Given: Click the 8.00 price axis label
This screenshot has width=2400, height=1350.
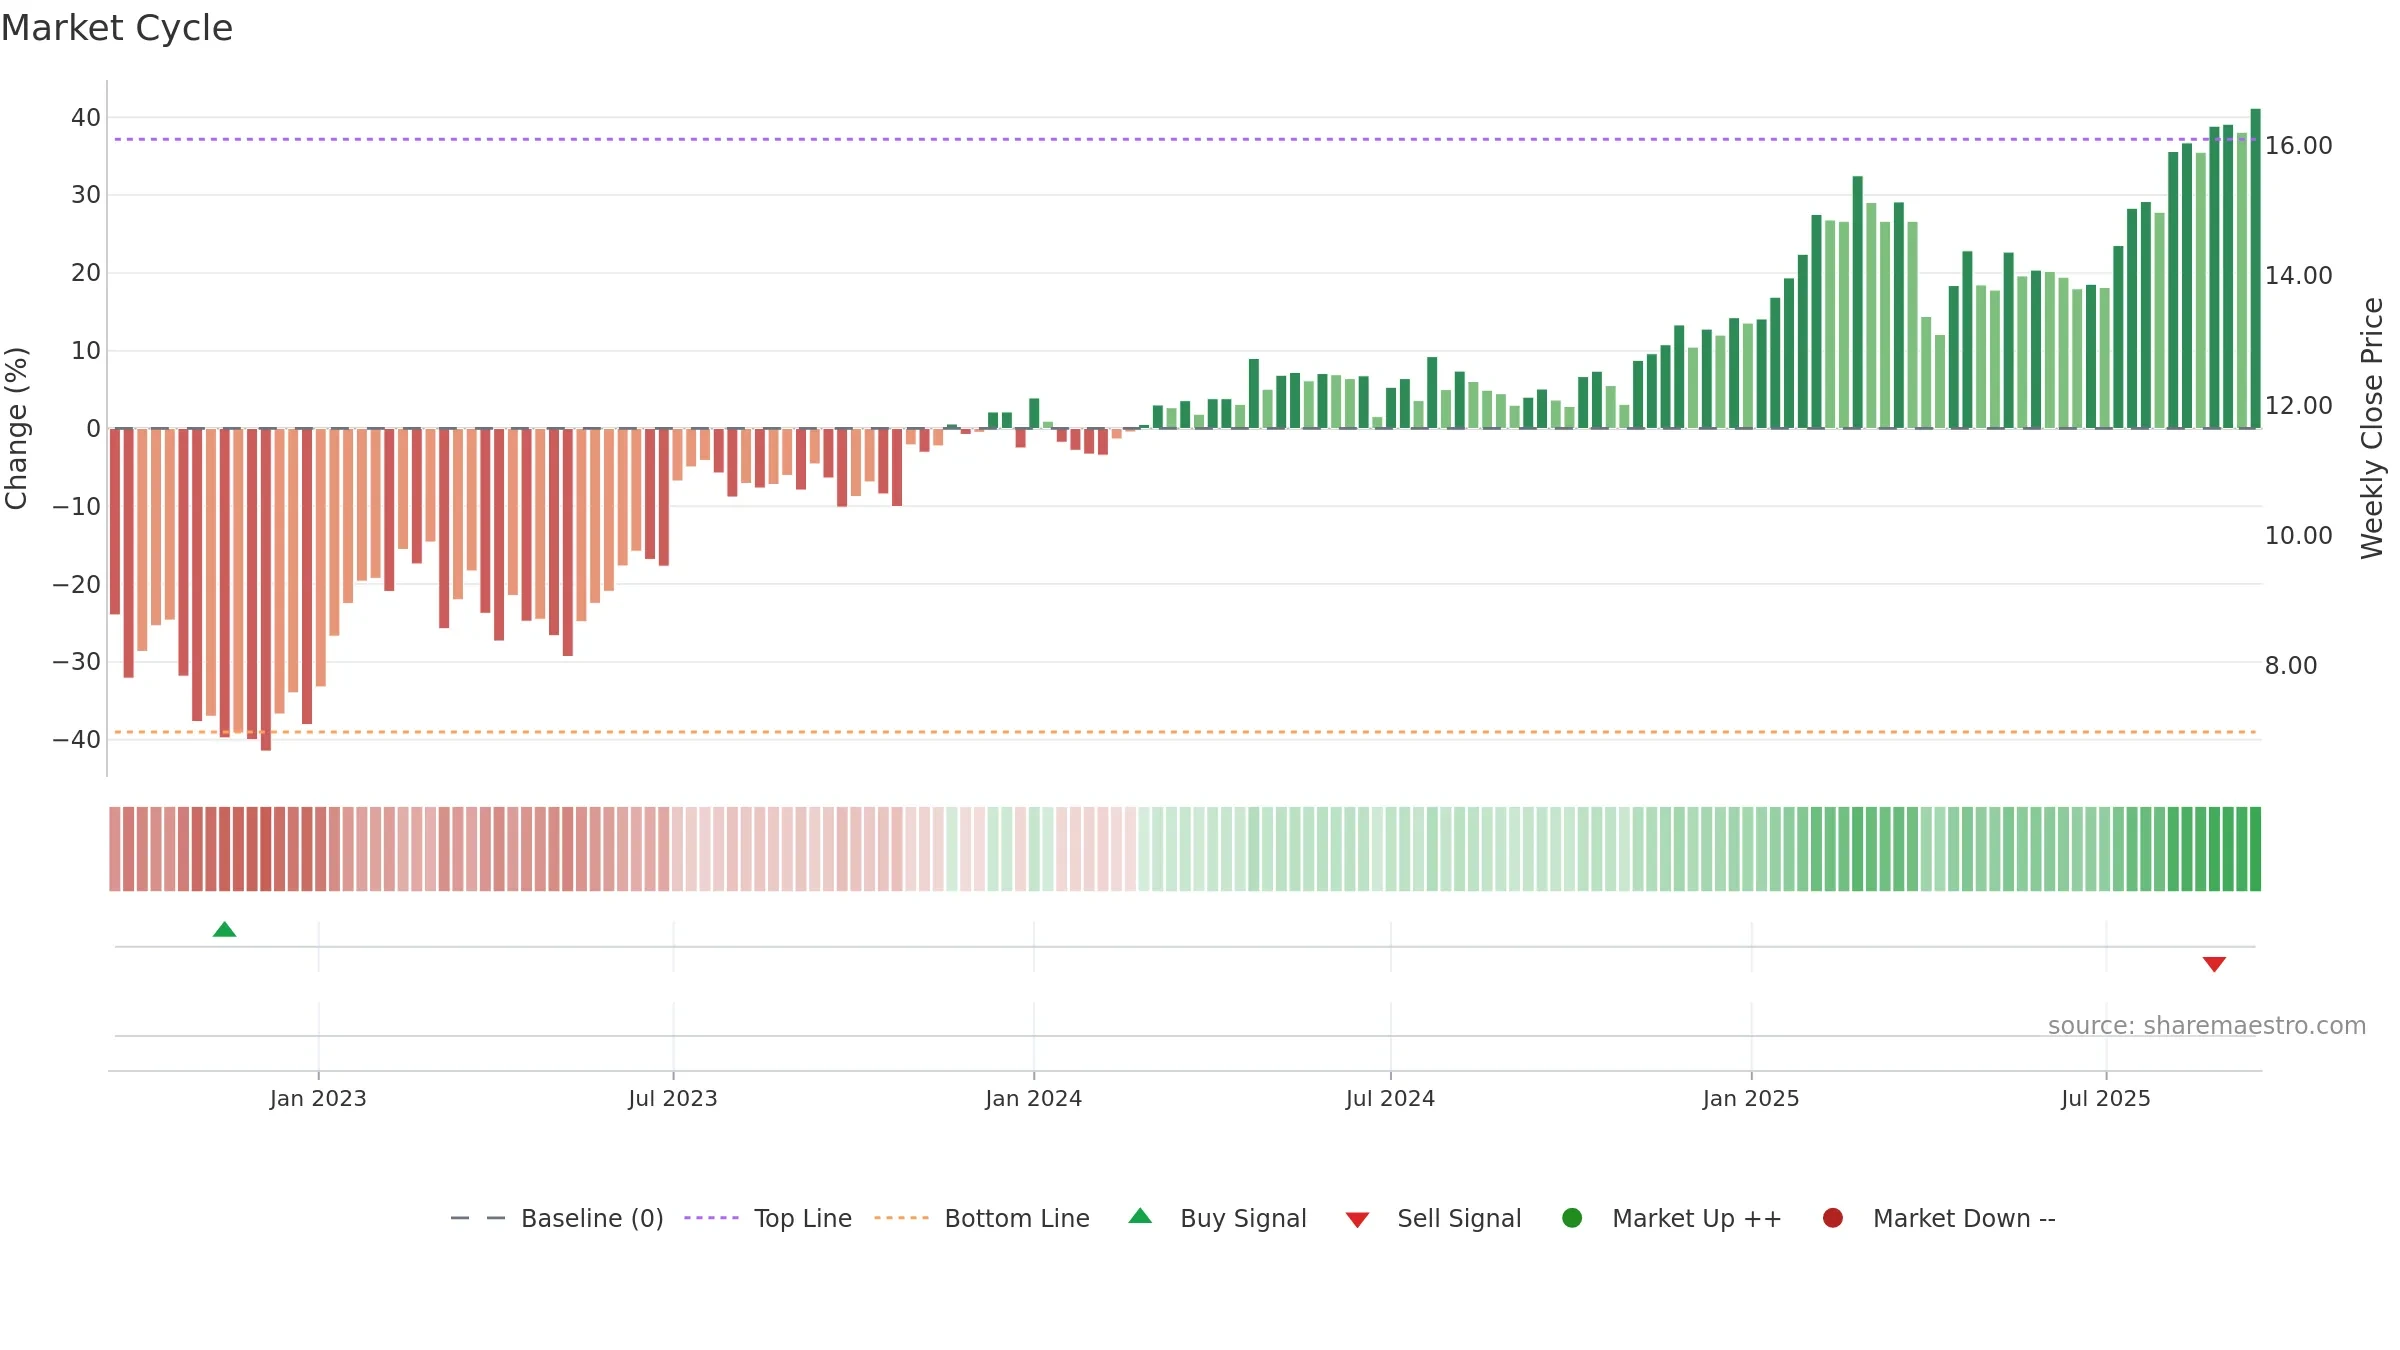Looking at the screenshot, I should (2290, 665).
